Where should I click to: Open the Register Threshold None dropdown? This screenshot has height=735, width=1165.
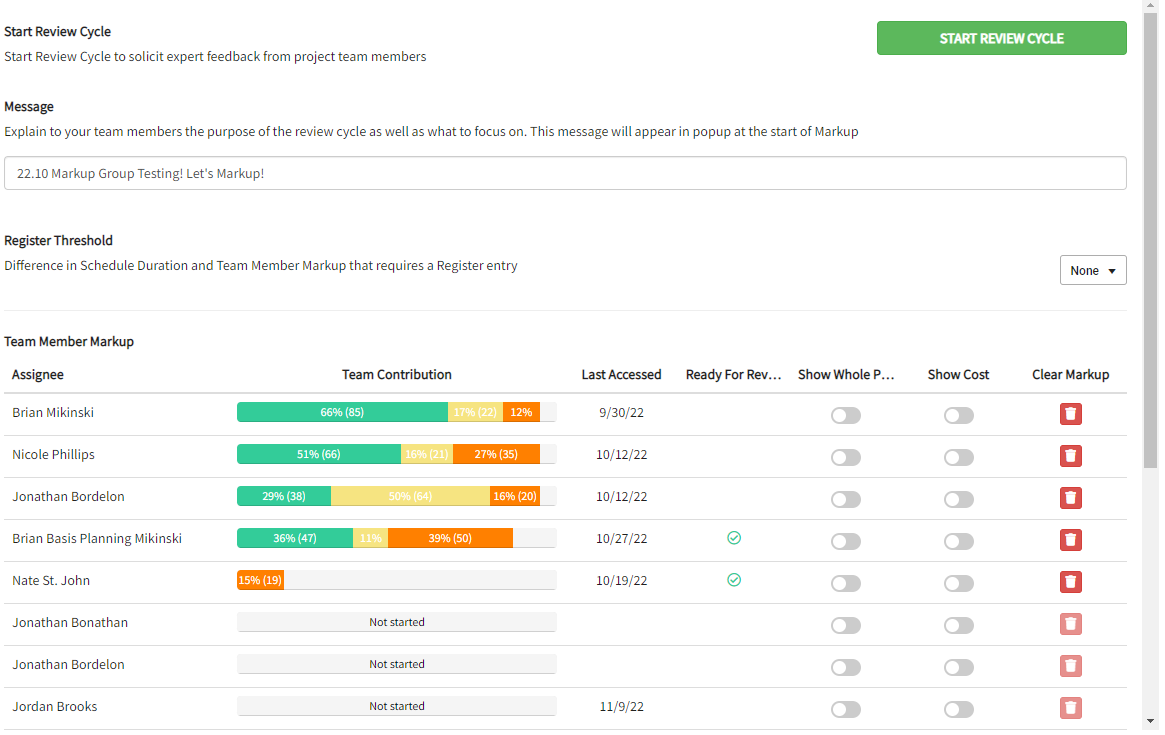1092,271
